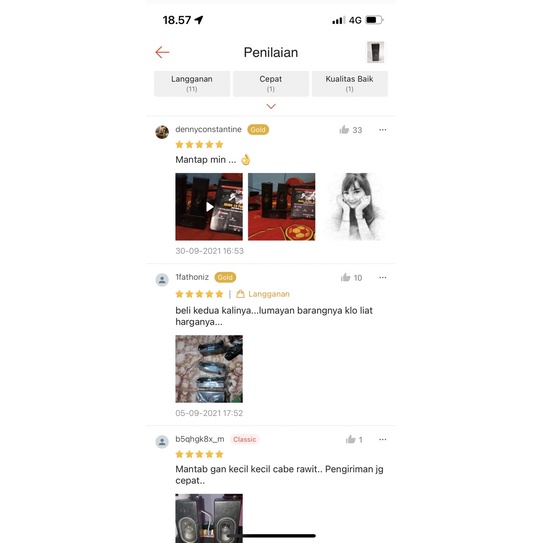Open dennyconstantine's profile avatar

click(162, 132)
